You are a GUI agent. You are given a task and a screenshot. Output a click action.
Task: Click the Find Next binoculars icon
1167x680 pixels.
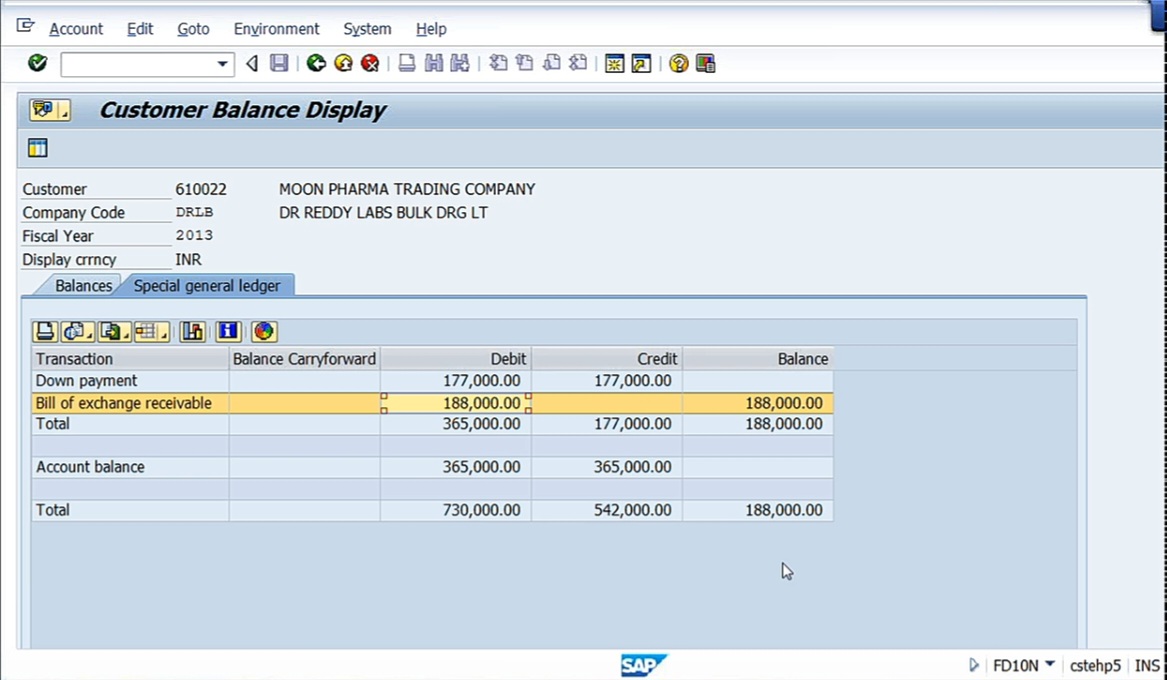(460, 63)
